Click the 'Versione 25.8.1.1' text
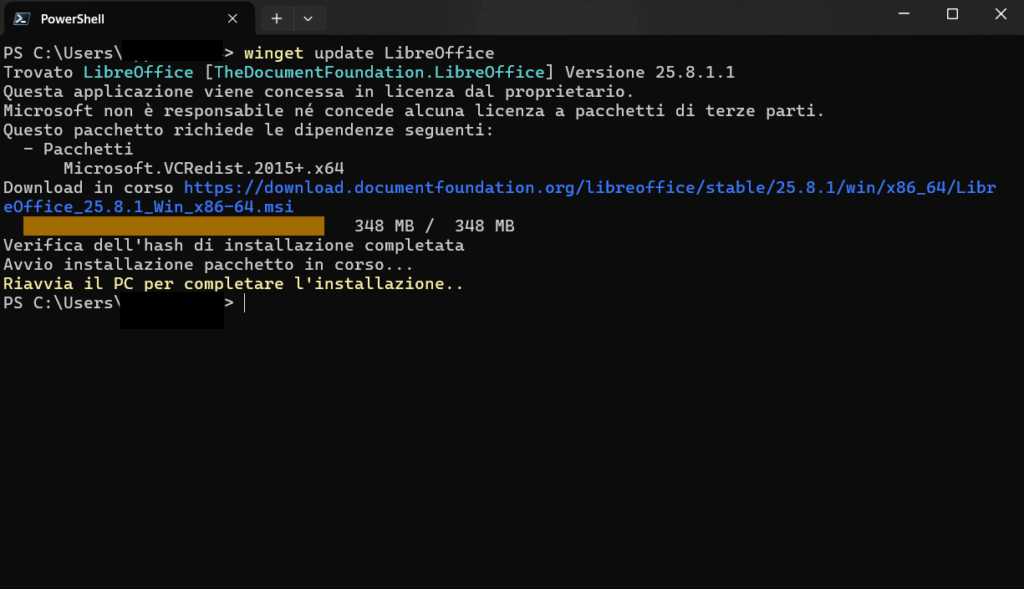This screenshot has height=589, width=1024. pos(650,72)
